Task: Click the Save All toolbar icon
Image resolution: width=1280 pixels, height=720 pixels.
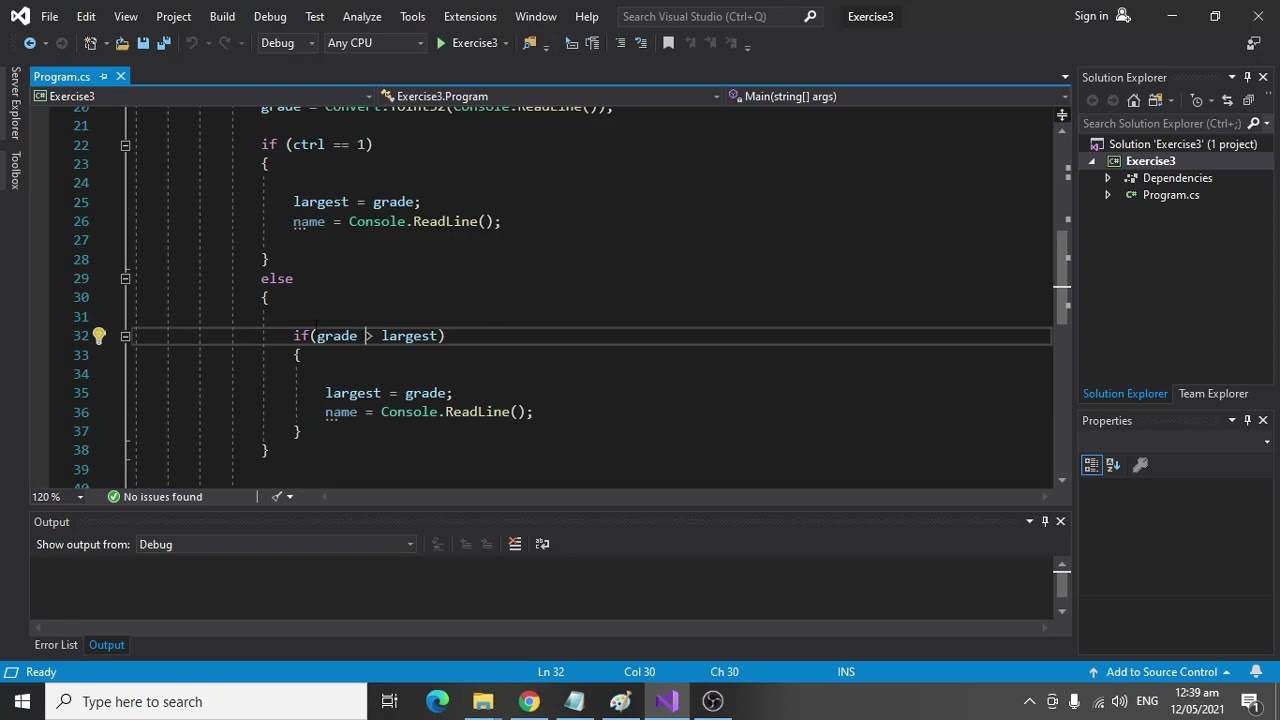Action: tap(164, 43)
